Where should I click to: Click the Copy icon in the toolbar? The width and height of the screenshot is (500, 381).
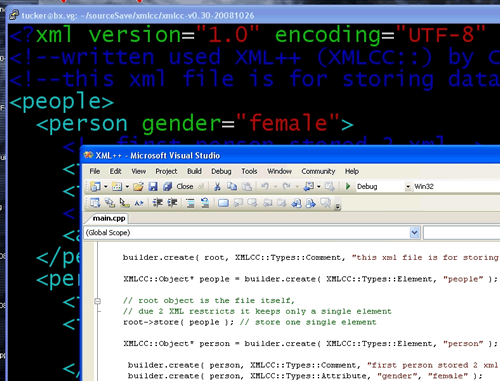tap(232, 186)
